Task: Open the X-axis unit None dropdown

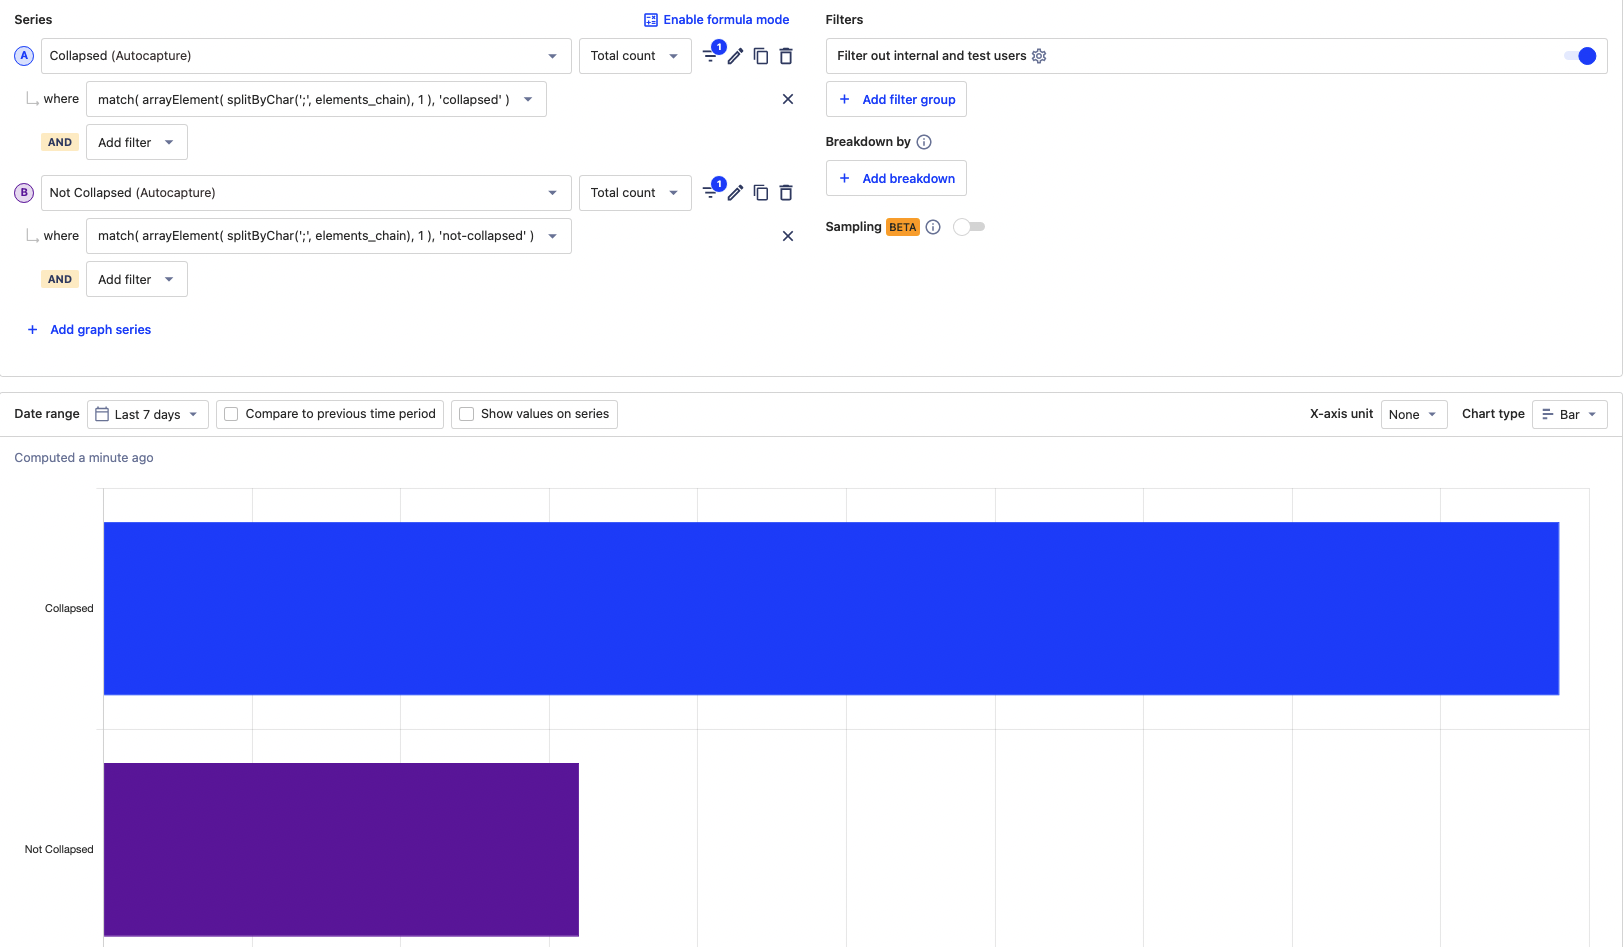Action: pos(1413,414)
